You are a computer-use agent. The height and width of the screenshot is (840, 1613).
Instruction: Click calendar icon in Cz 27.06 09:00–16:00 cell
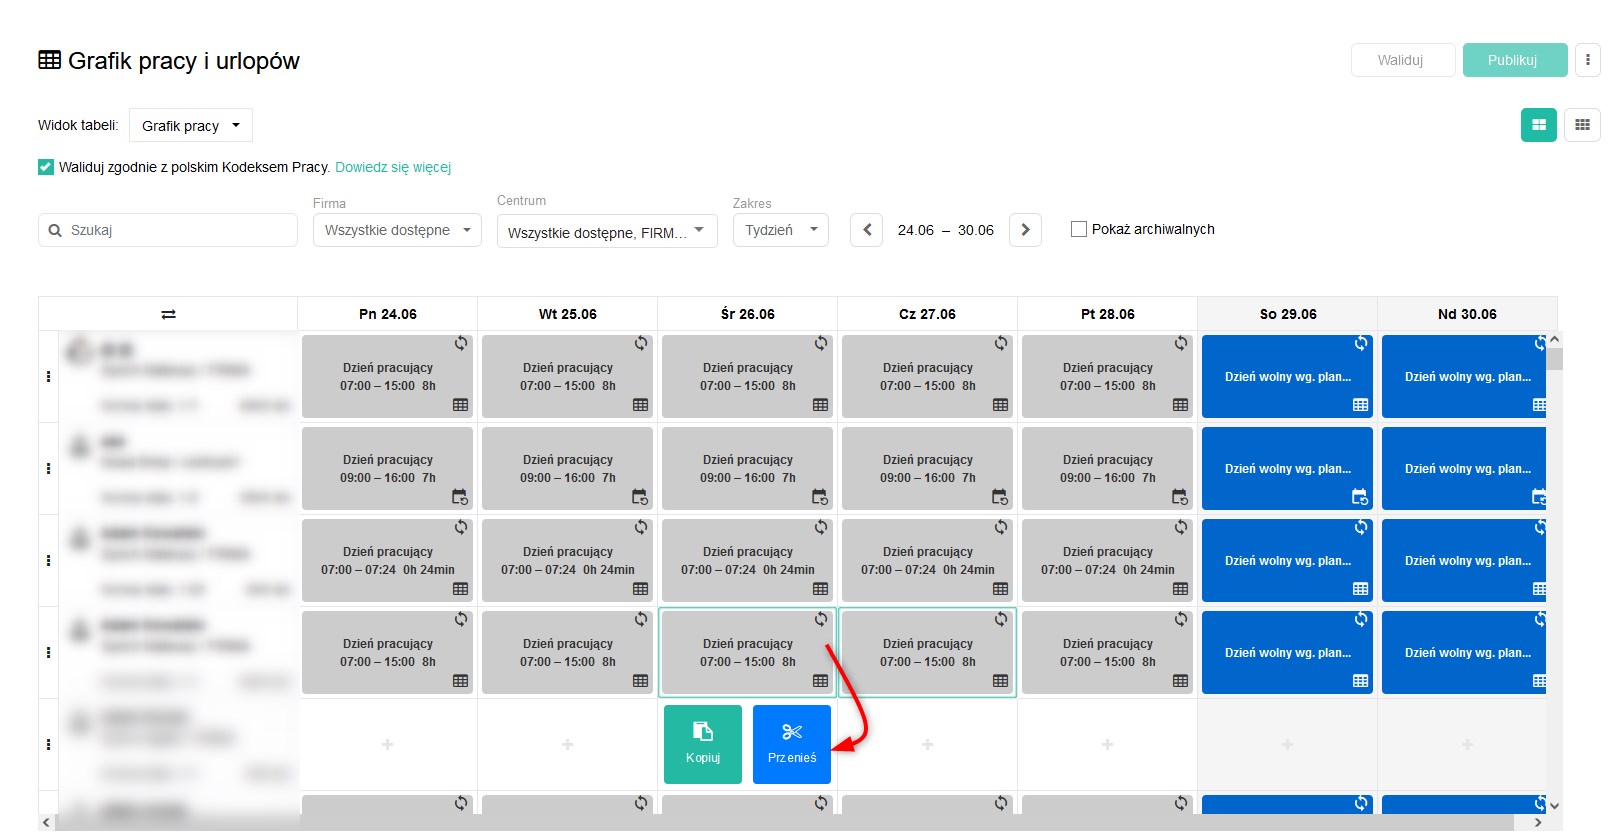pos(1000,497)
